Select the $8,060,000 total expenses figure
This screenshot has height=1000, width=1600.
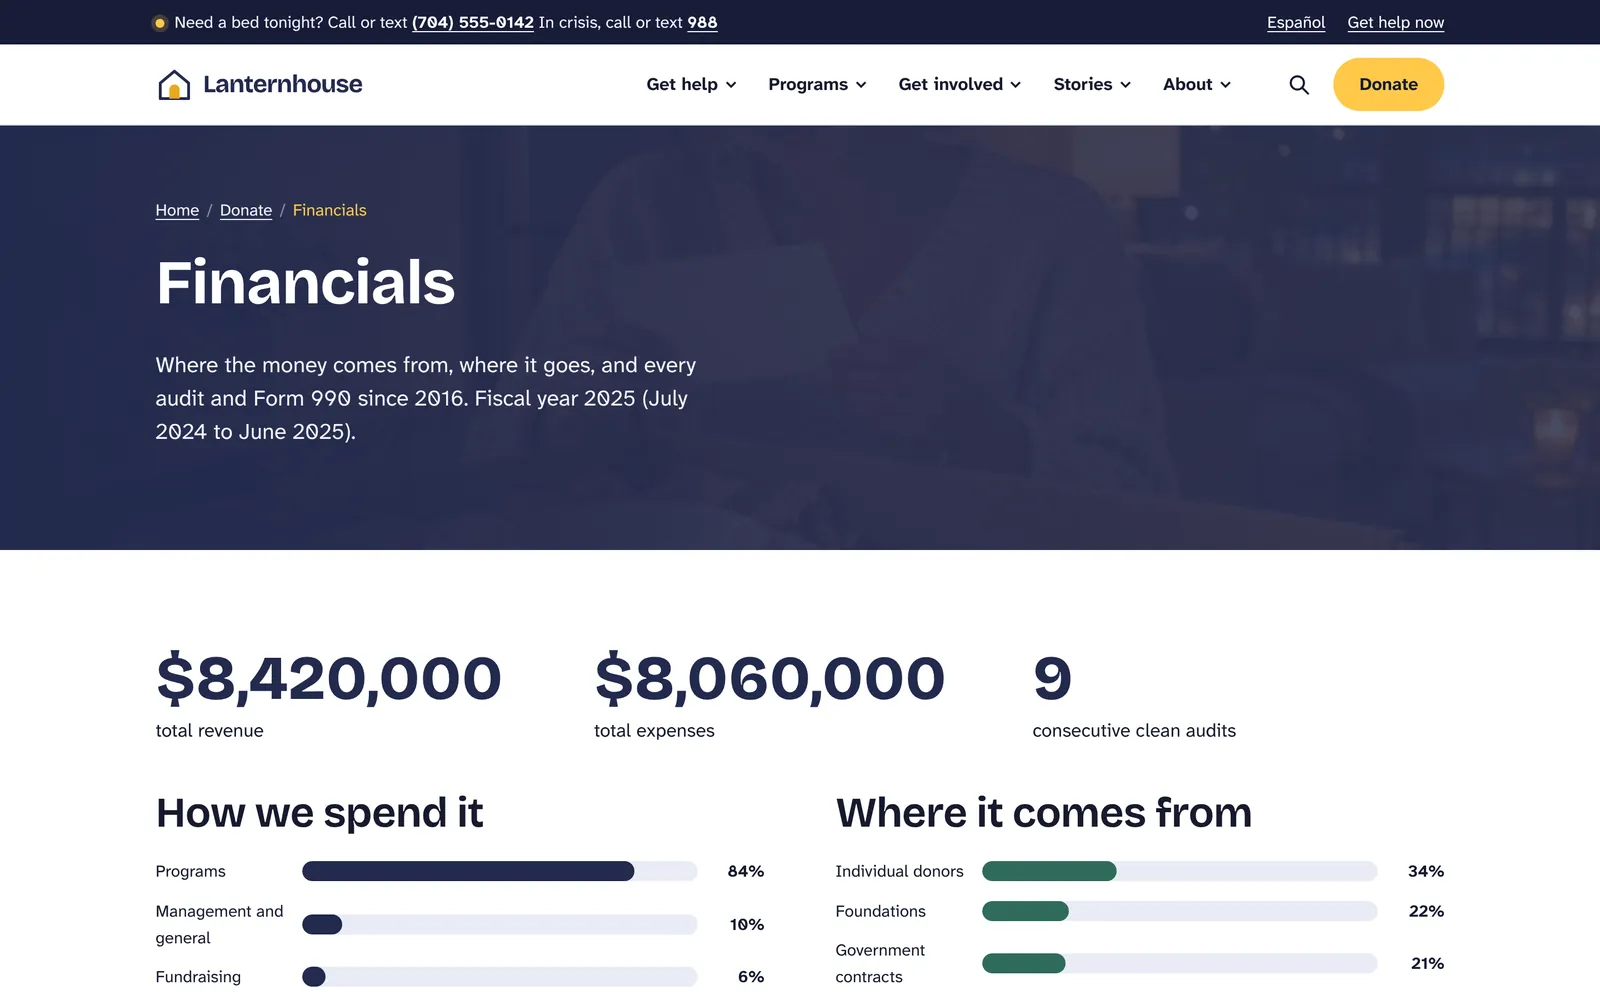tap(769, 679)
